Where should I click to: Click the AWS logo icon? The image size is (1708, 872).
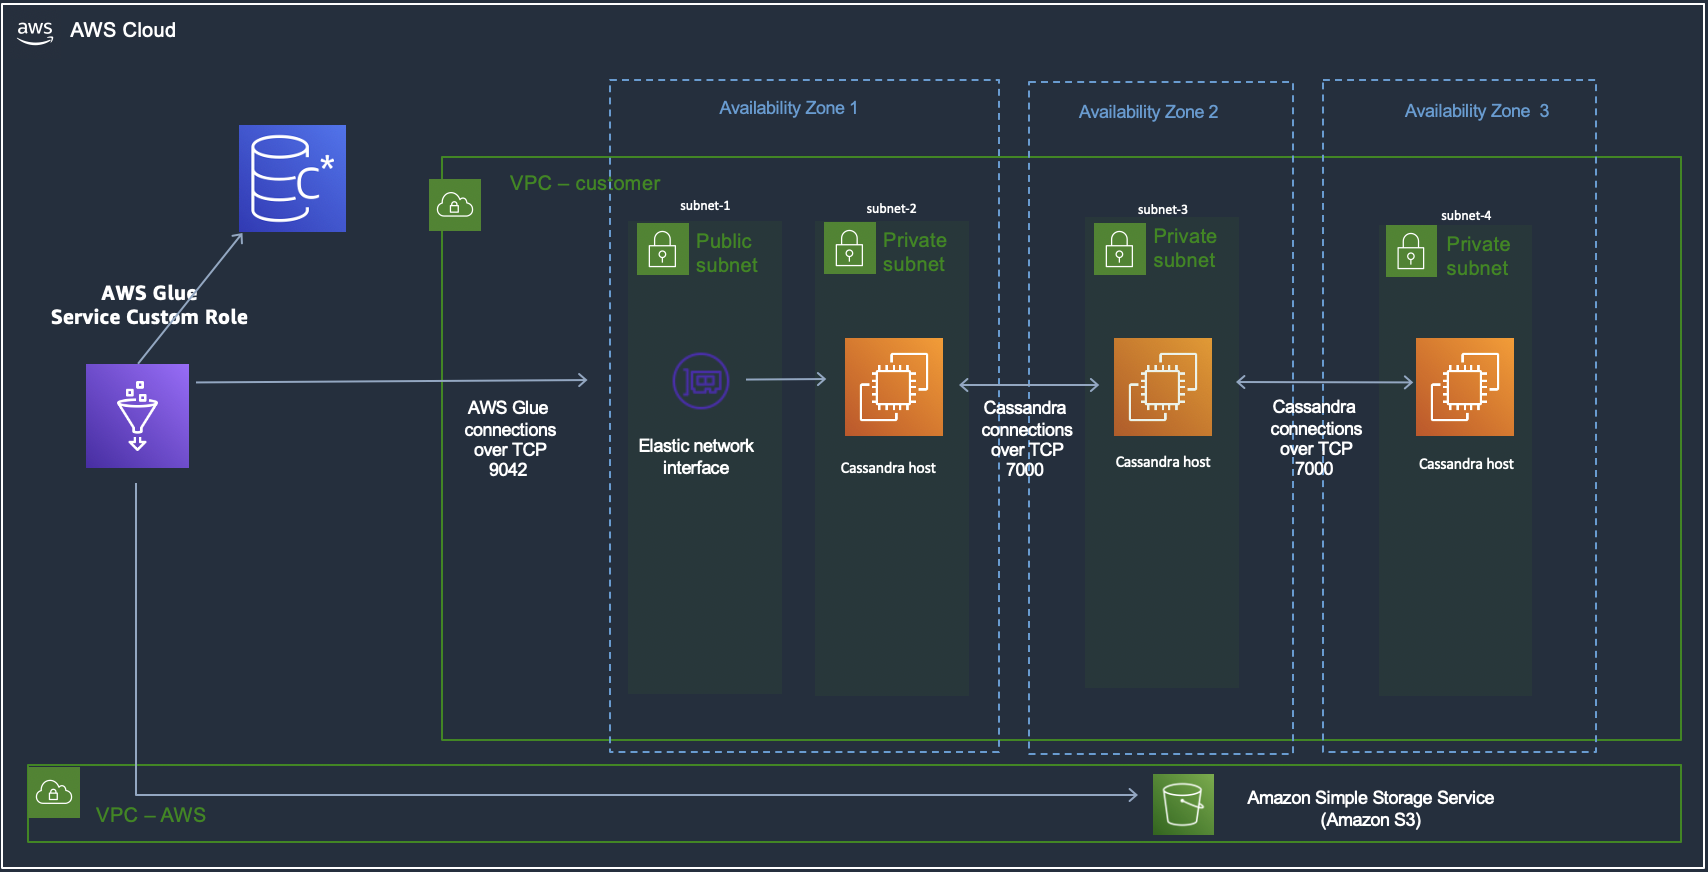(35, 31)
